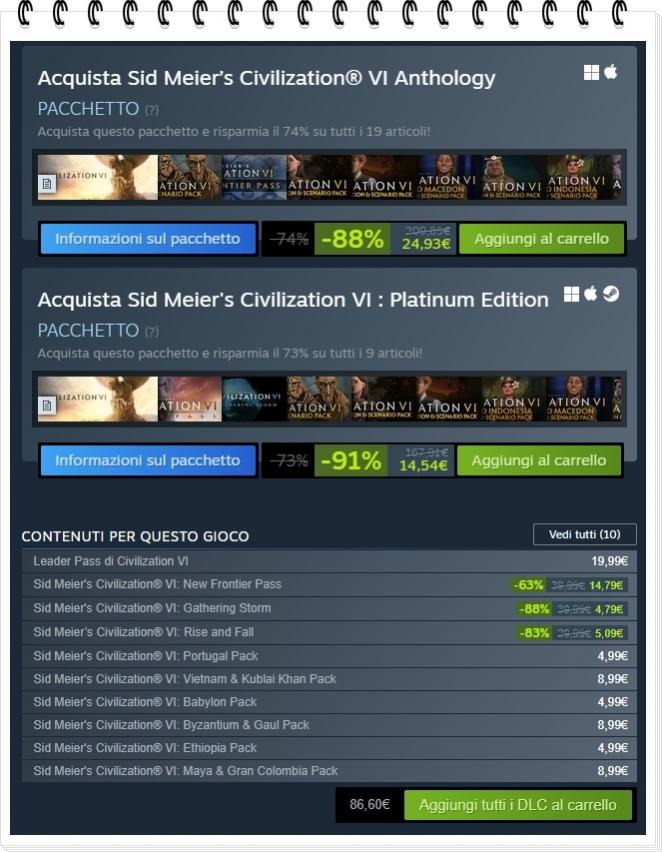The width and height of the screenshot is (662, 852).
Task: Click the Windows icon on the Anthology package
Action: 591,72
